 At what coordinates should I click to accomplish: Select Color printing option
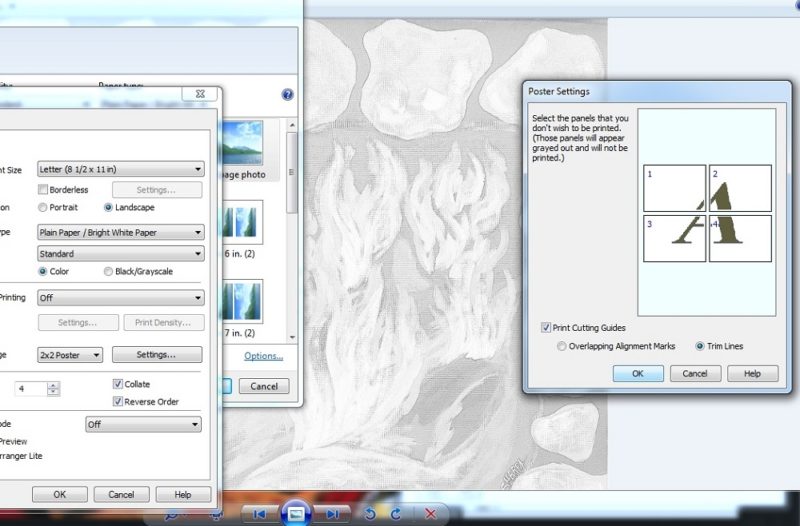pos(43,271)
